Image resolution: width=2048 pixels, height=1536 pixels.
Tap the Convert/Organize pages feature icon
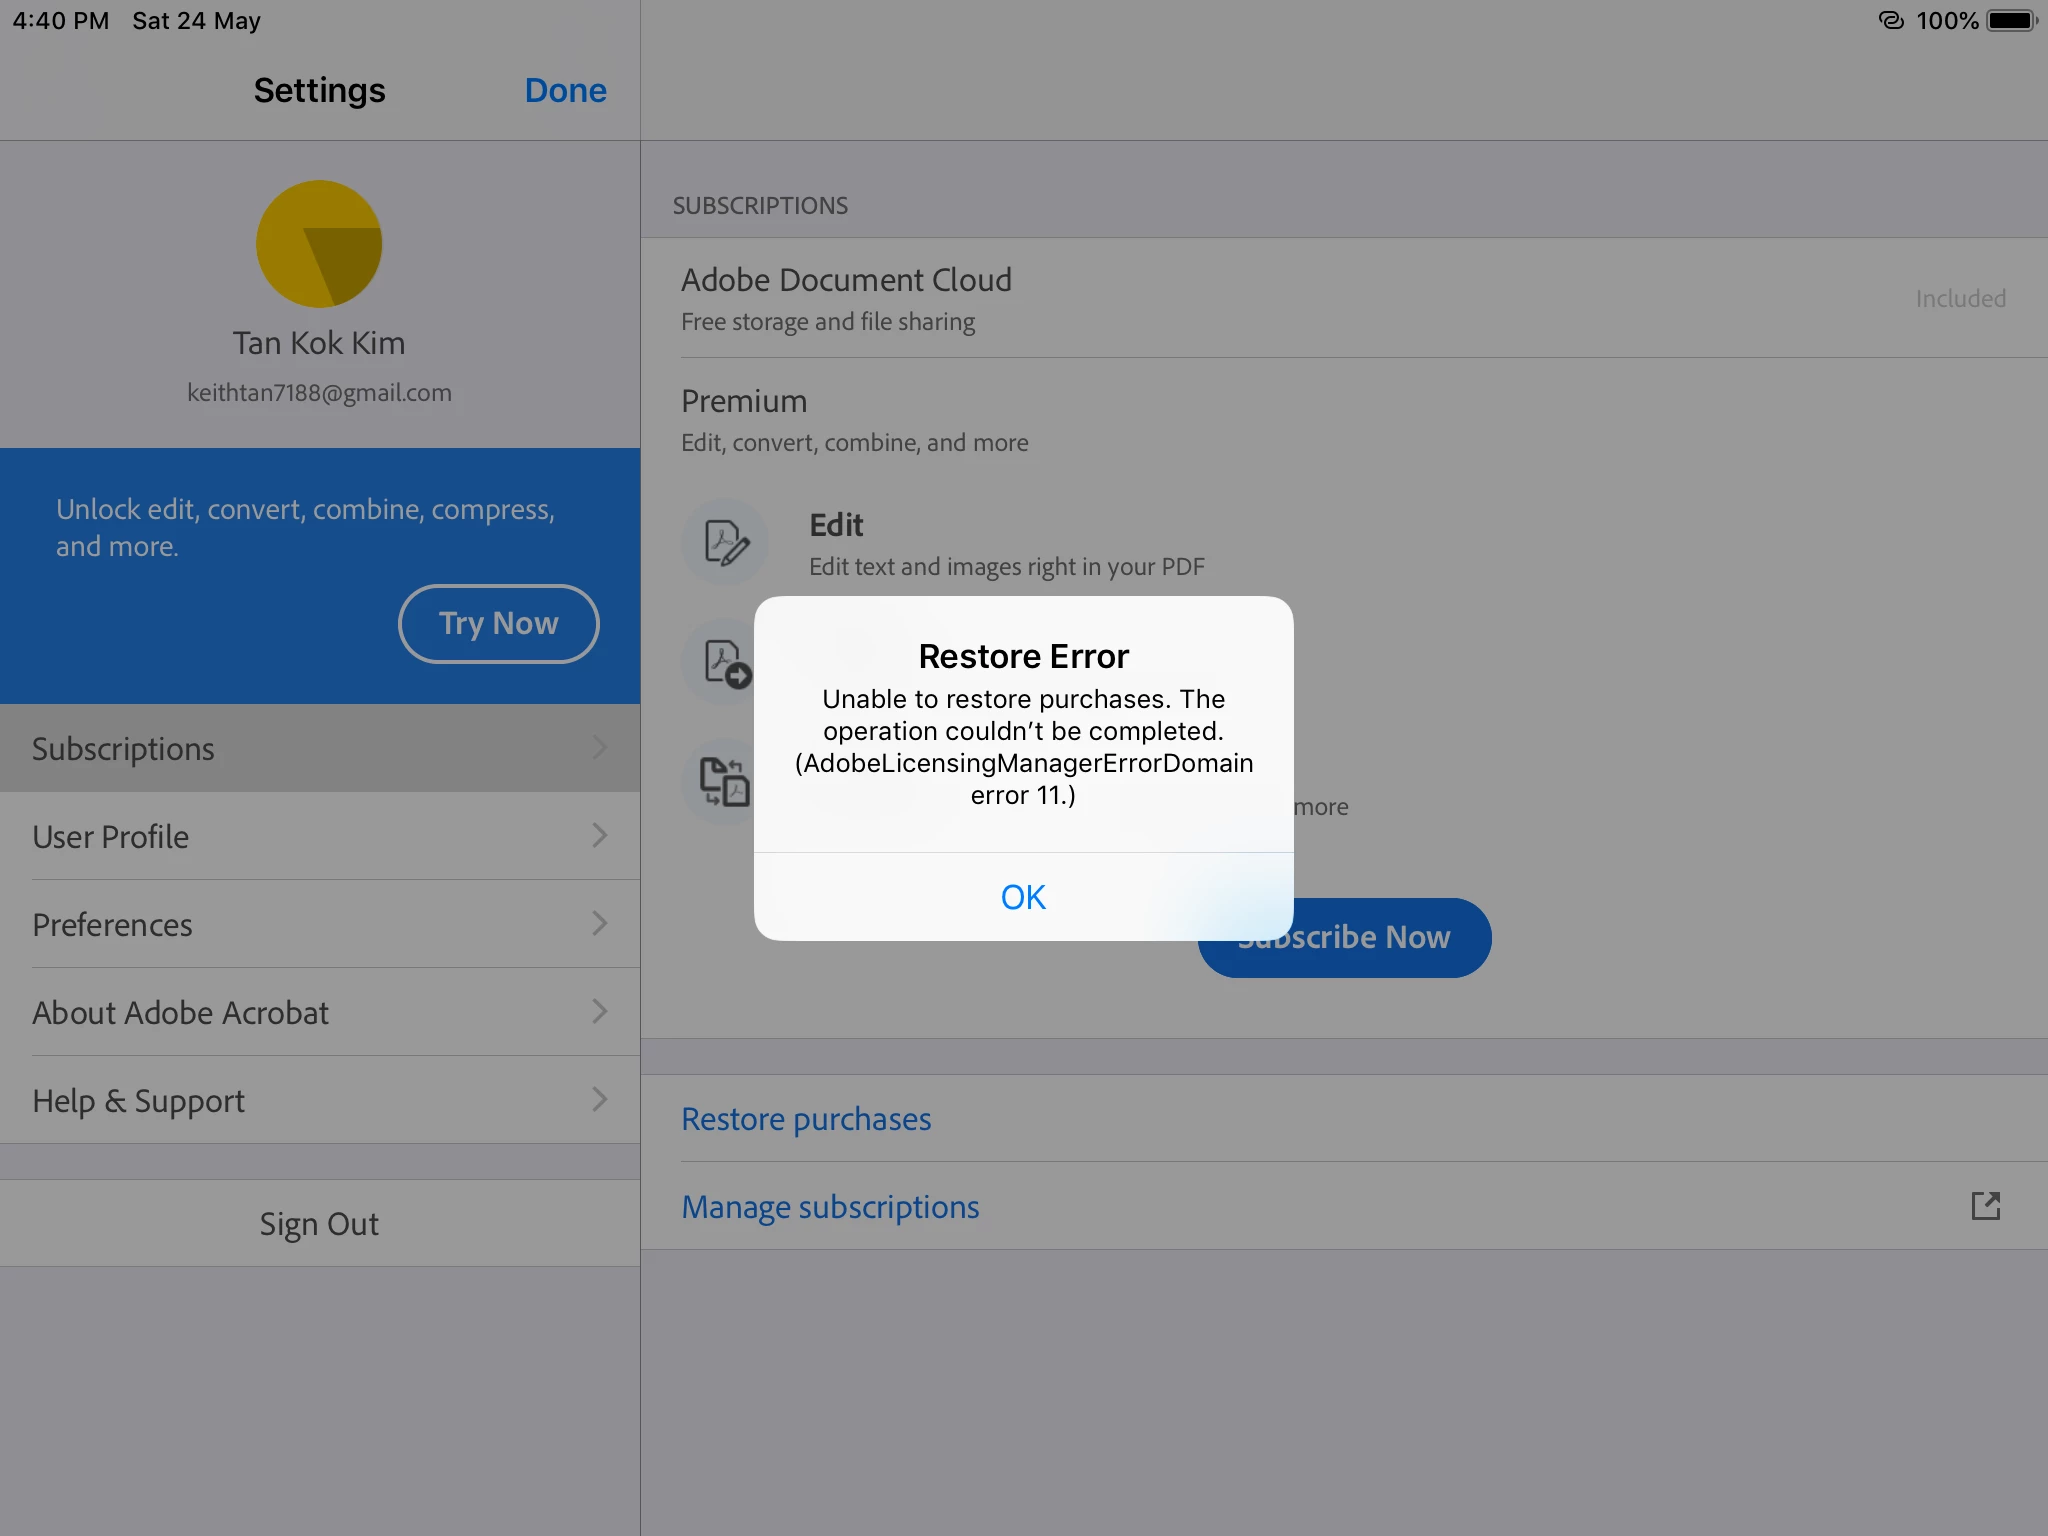pos(722,782)
